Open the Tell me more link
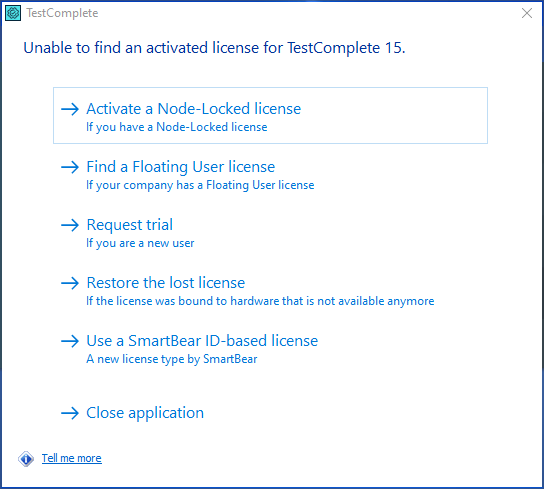Image resolution: width=544 pixels, height=489 pixels. 72,458
